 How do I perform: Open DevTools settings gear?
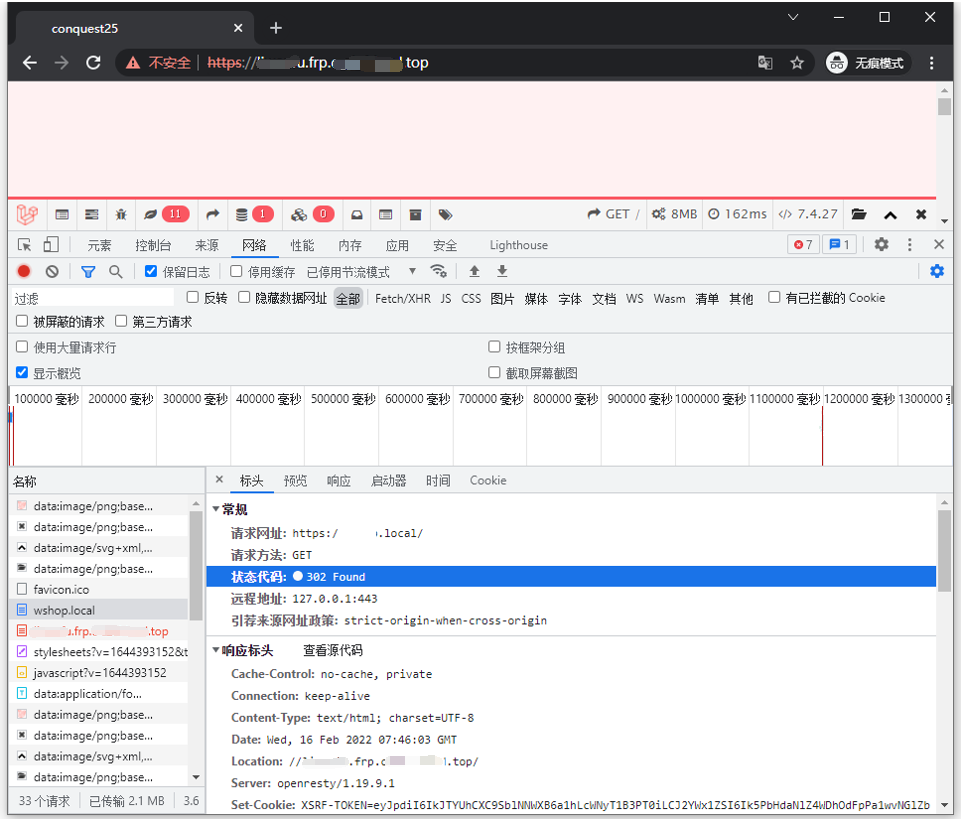coord(881,245)
